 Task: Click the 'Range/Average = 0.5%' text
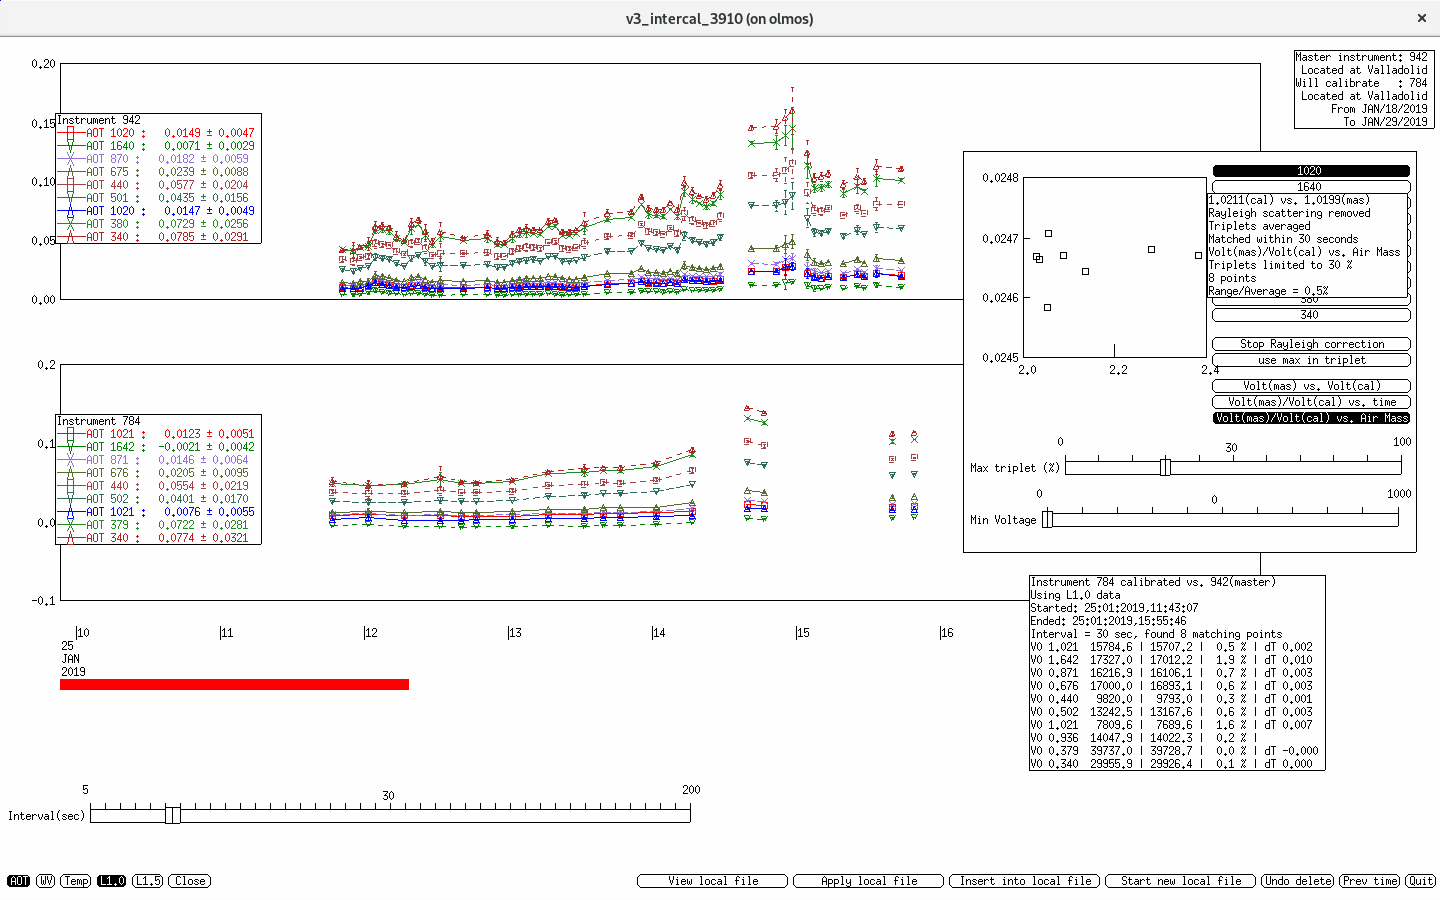1268,291
